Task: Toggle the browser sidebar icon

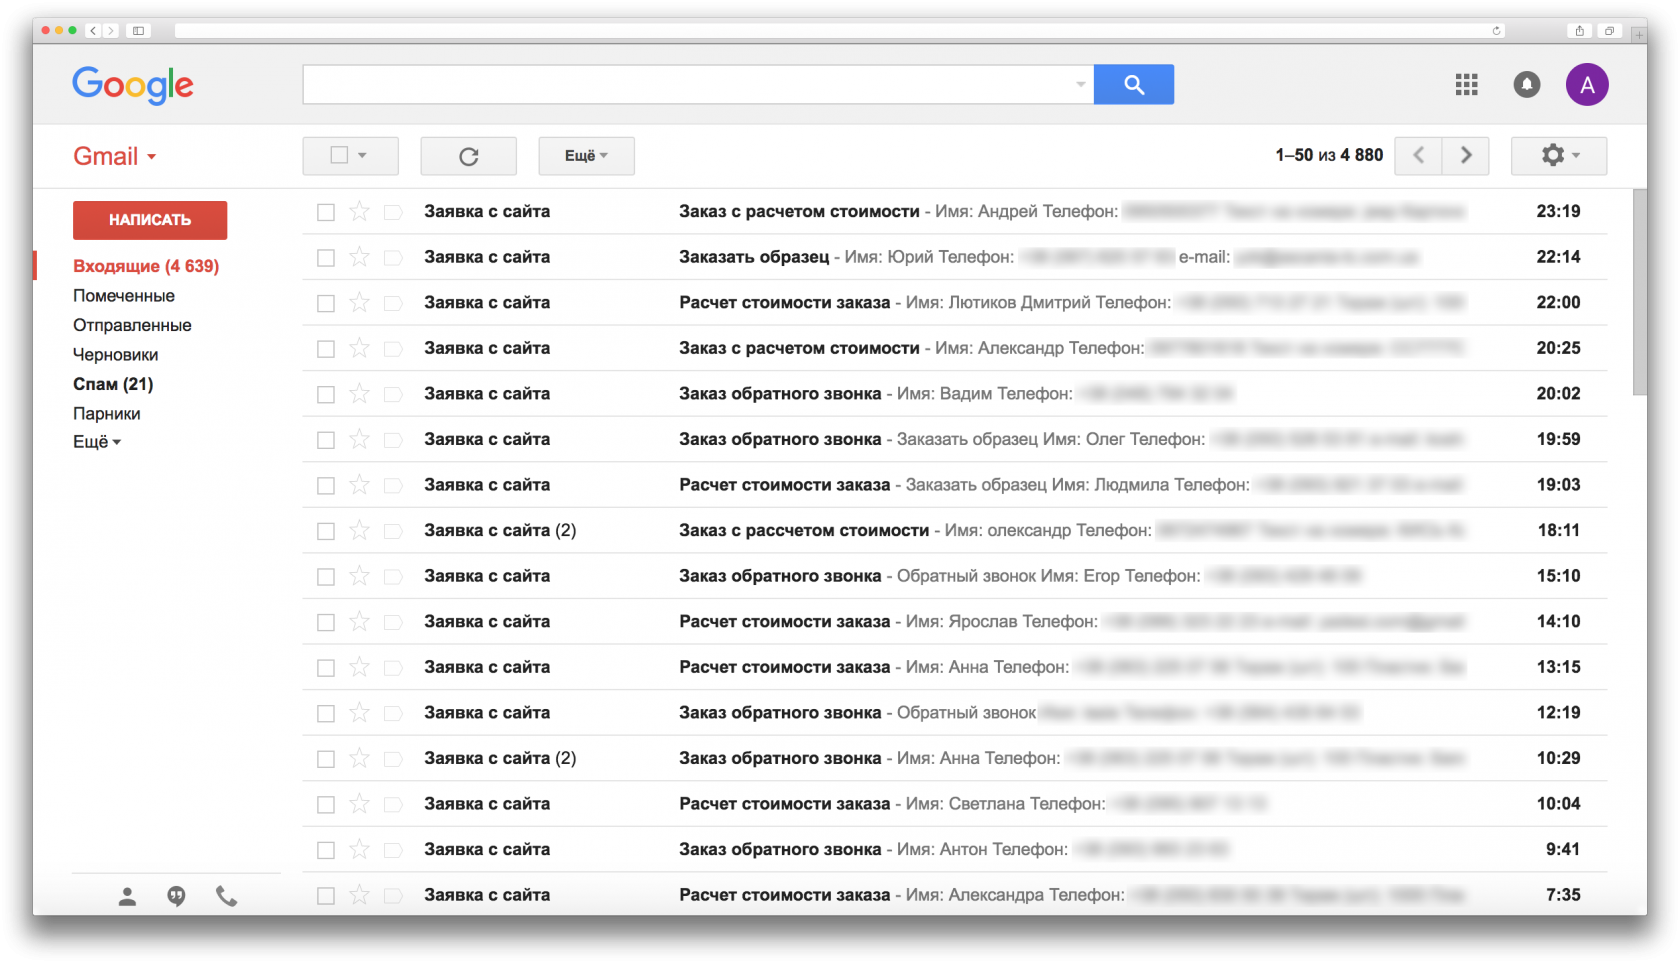Action: click(x=138, y=31)
